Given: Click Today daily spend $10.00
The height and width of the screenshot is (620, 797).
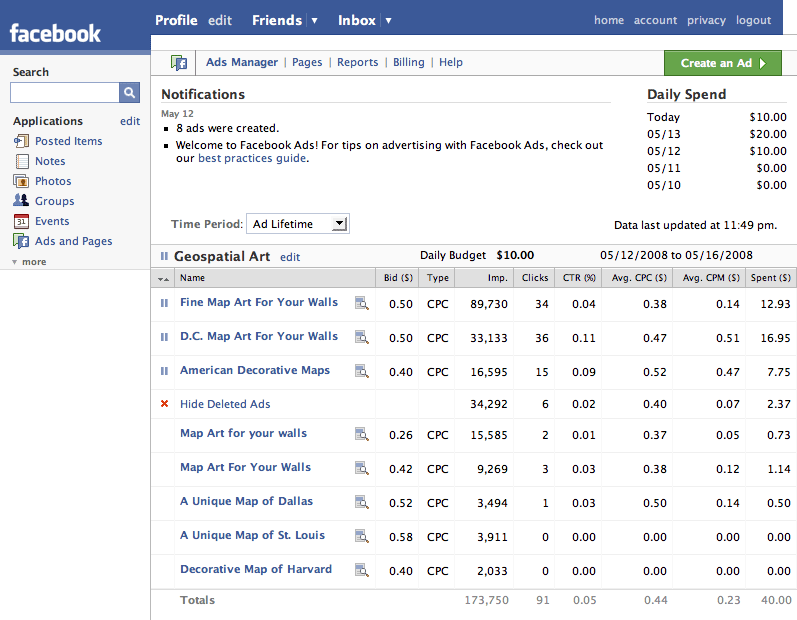Looking at the screenshot, I should pyautogui.click(x=768, y=117).
